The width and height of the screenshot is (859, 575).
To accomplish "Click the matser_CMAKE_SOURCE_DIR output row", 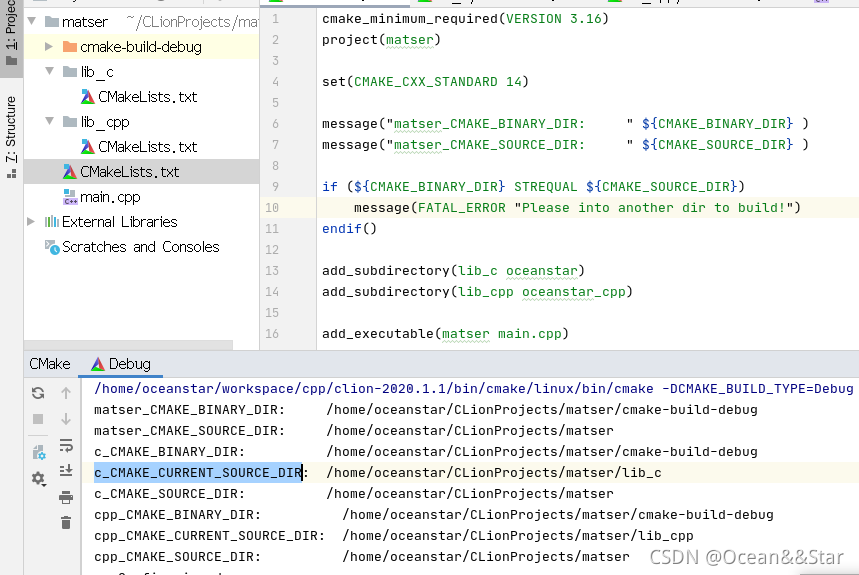I will [354, 431].
